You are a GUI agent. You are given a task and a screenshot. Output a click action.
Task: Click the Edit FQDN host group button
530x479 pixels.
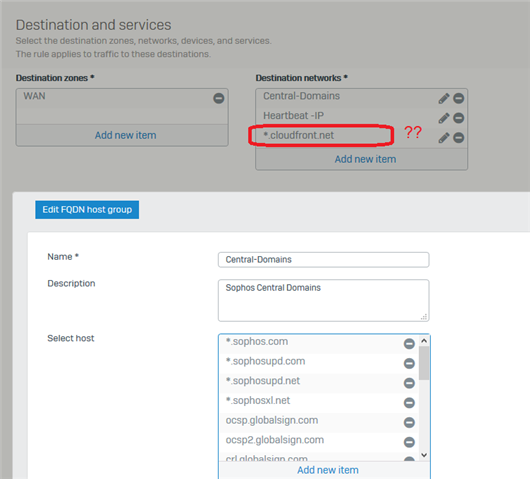87,210
